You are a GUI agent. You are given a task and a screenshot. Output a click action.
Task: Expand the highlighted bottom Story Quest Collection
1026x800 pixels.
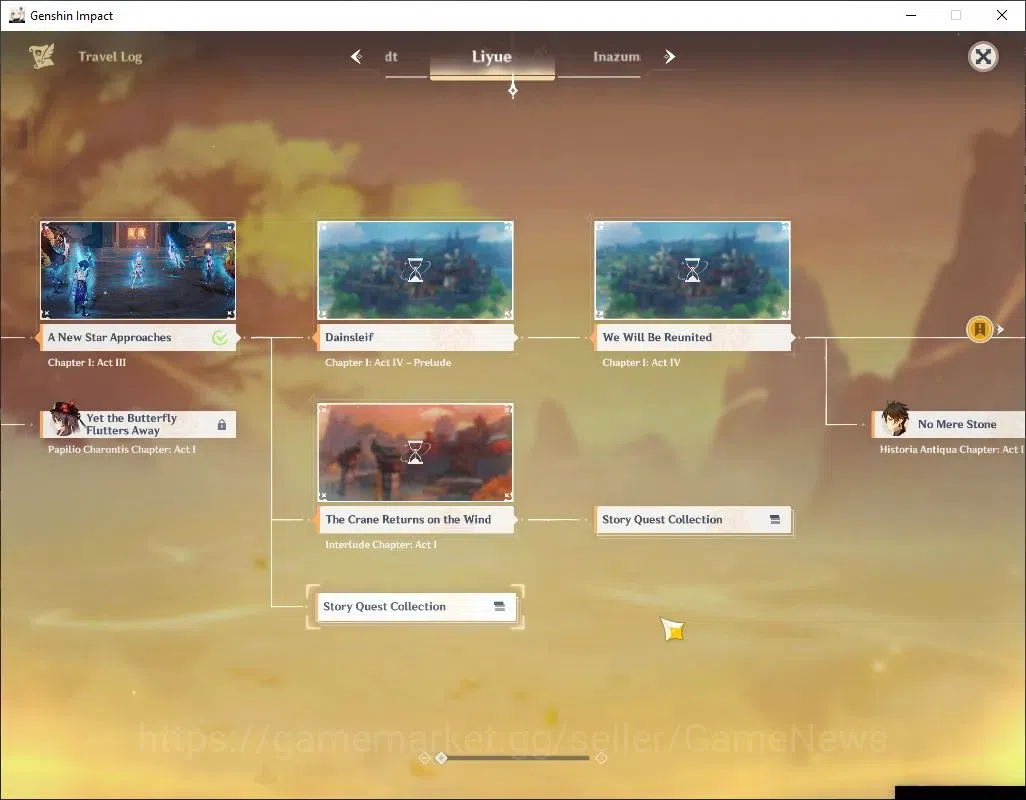(x=416, y=606)
